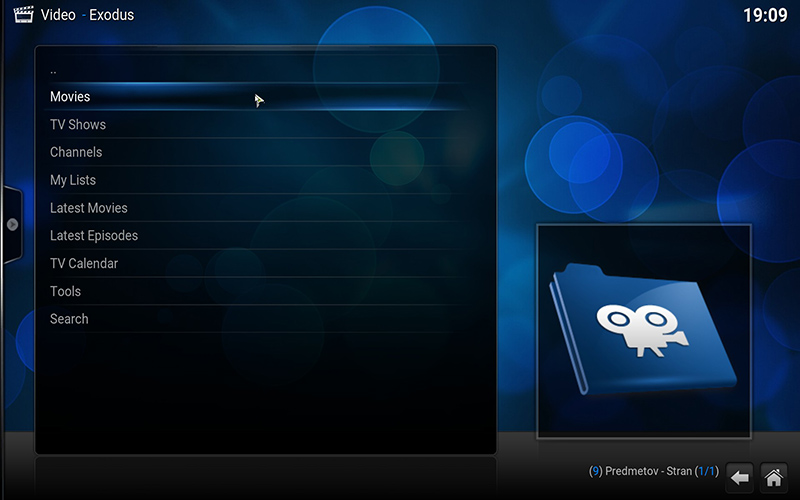Viewport: 800px width, 500px height.
Task: Open the TV Calendar item
Action: coord(84,264)
